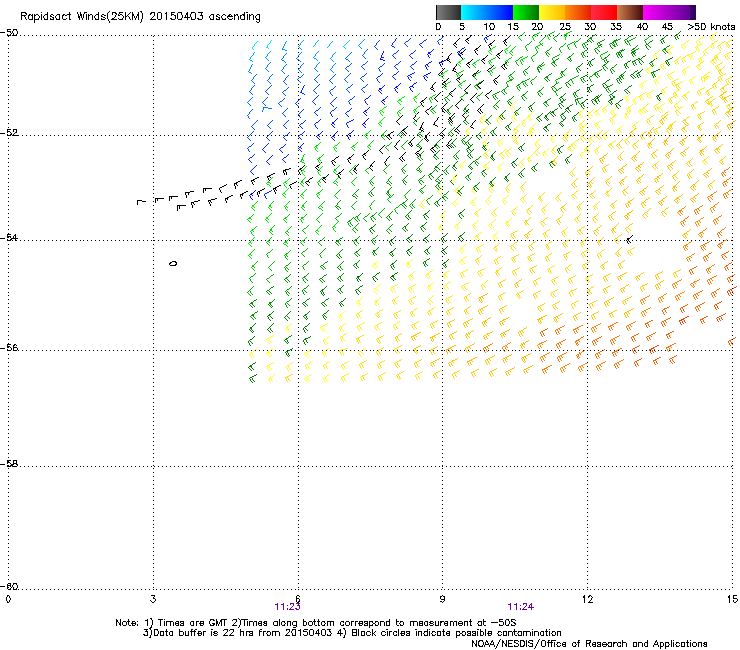Select the gray 0-5 knots color bar segment

448,12
